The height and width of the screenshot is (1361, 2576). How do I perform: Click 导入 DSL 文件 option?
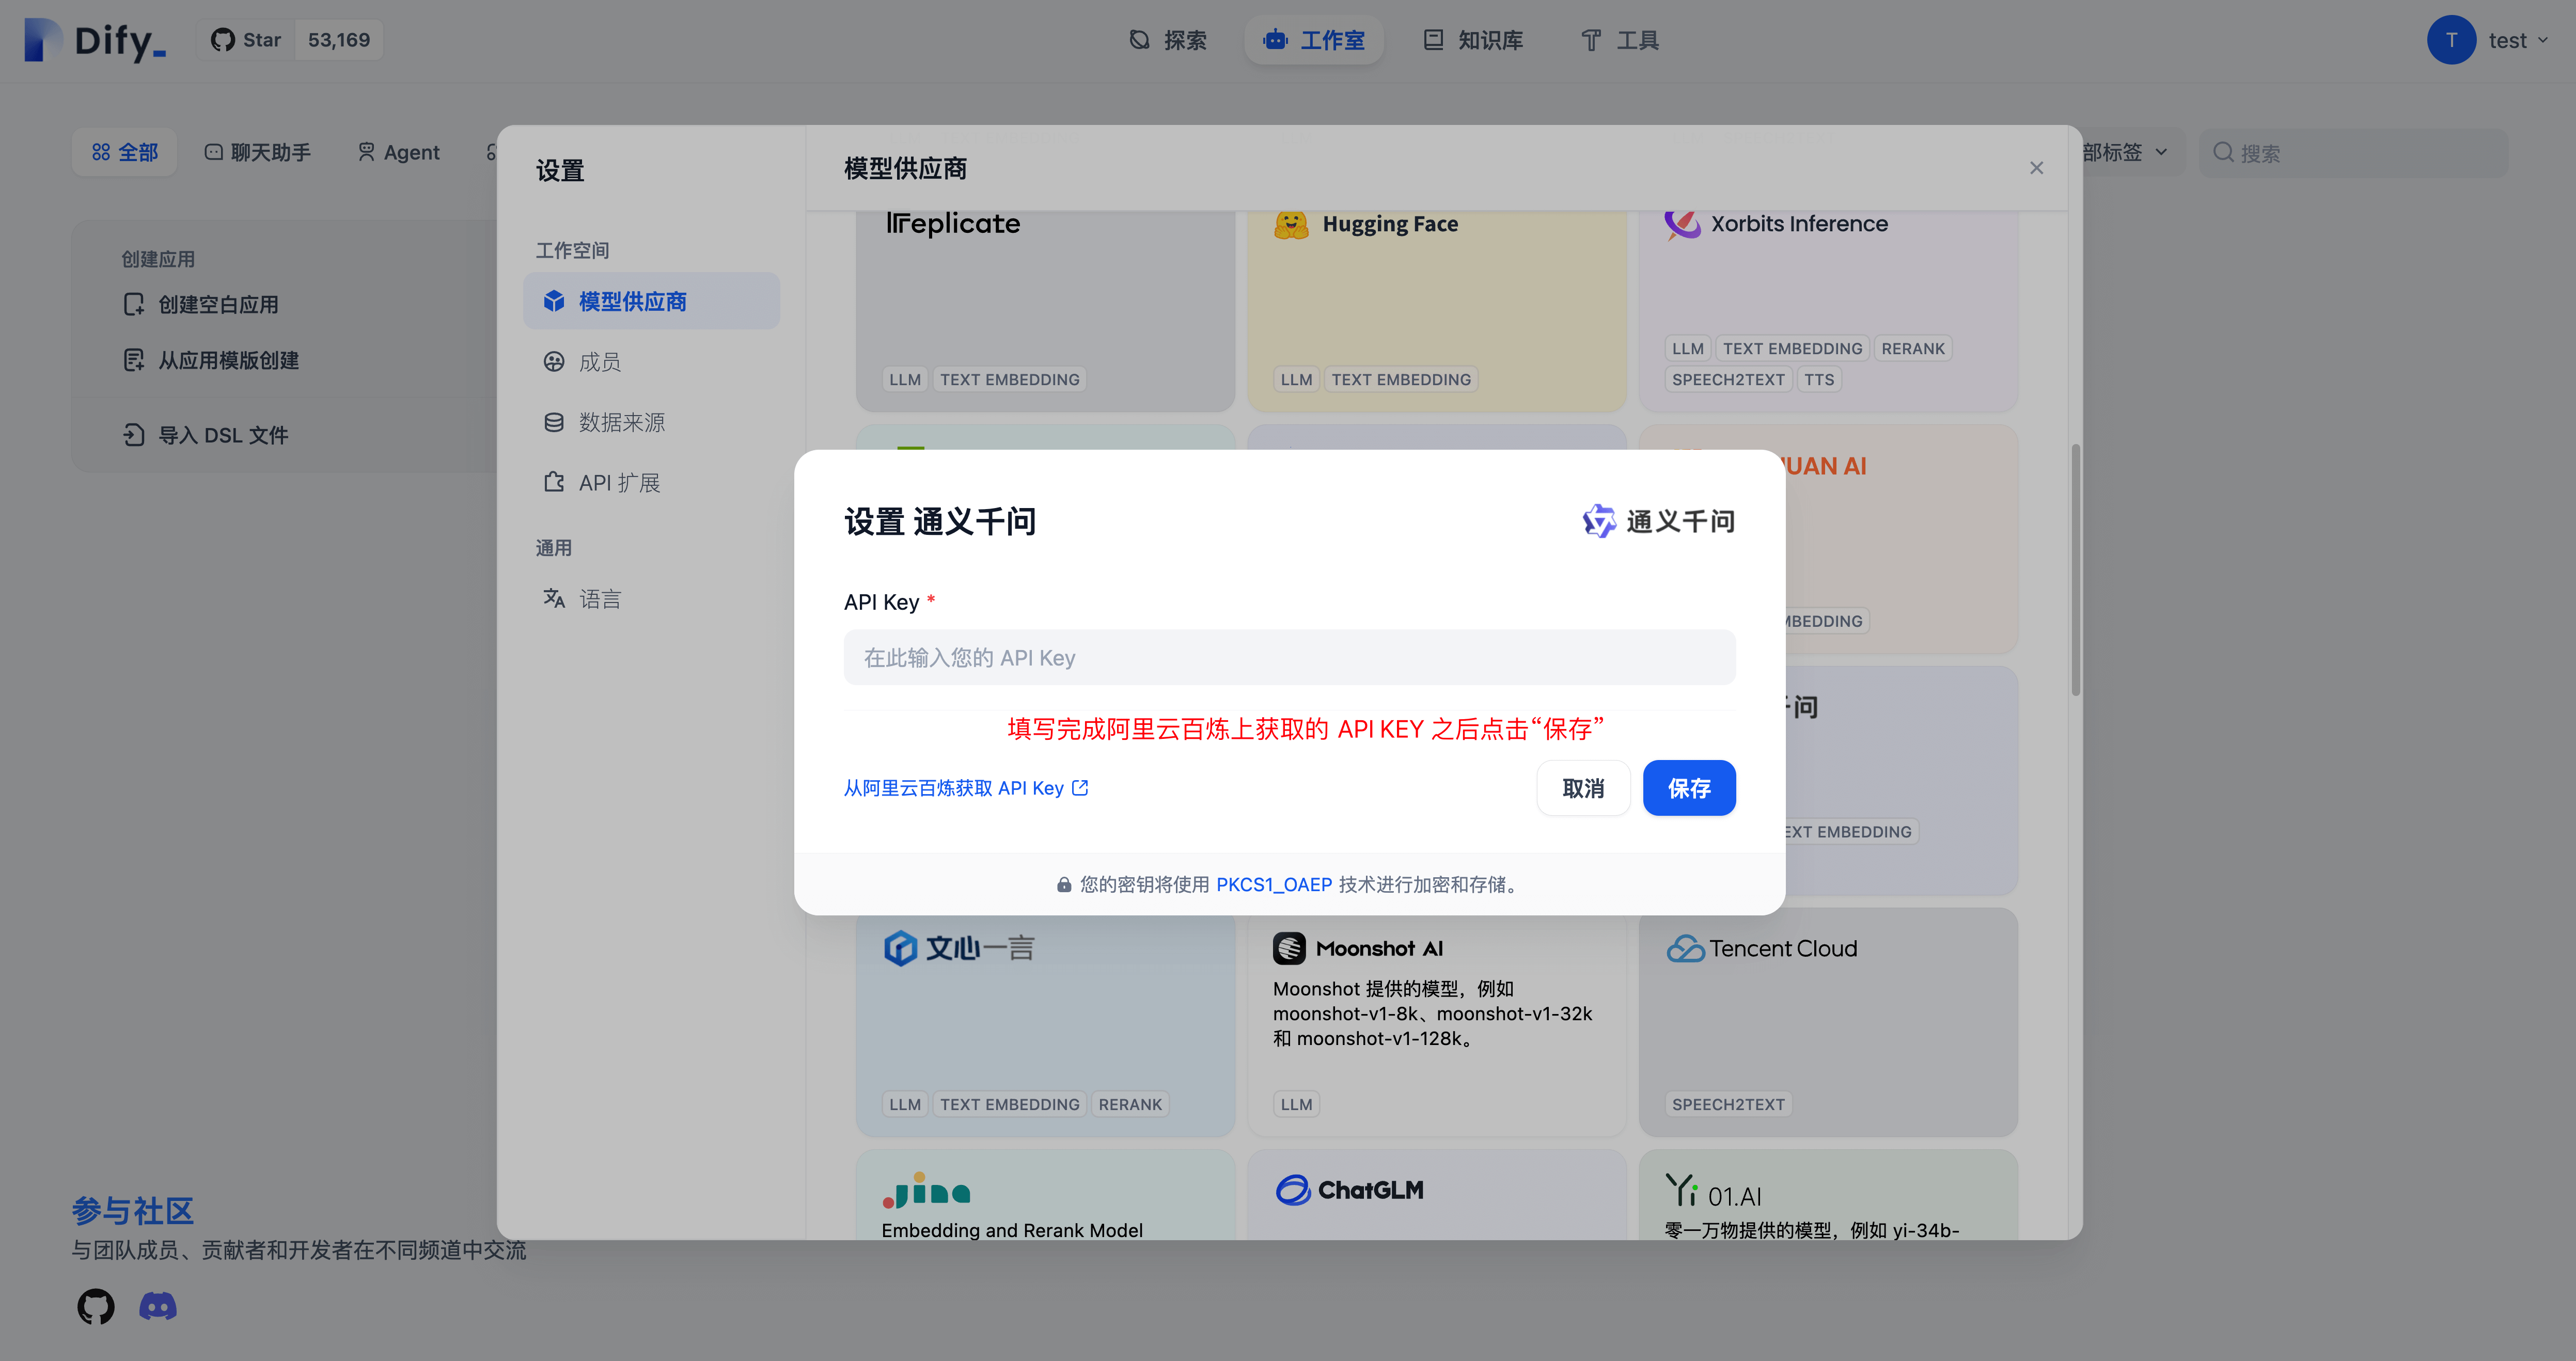coord(205,435)
